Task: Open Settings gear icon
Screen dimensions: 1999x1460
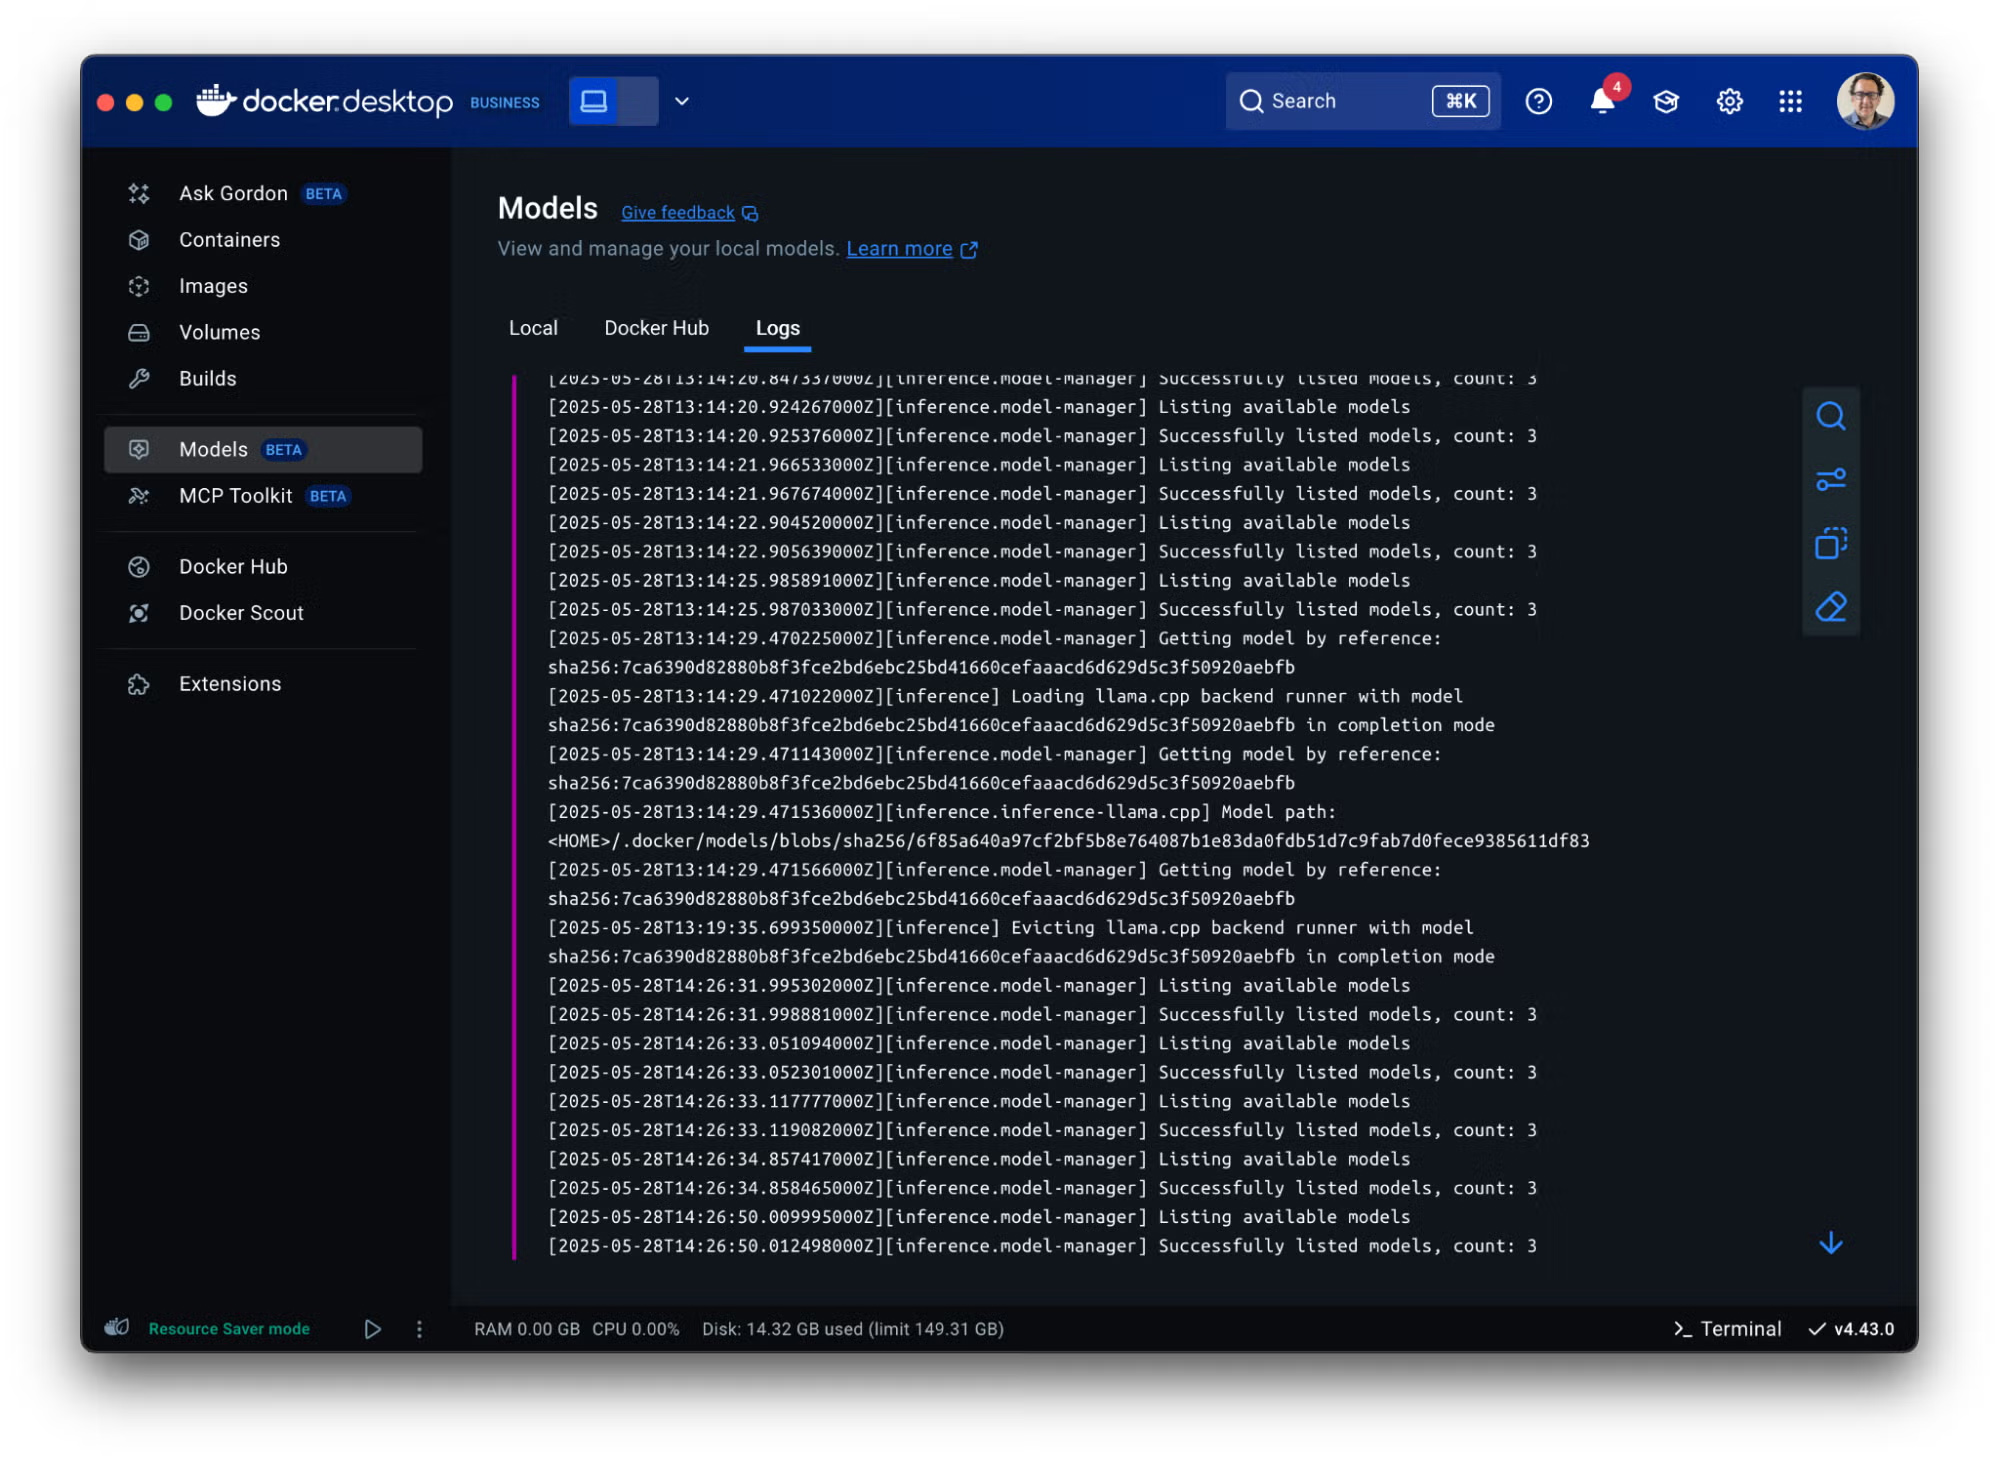Action: [x=1729, y=101]
